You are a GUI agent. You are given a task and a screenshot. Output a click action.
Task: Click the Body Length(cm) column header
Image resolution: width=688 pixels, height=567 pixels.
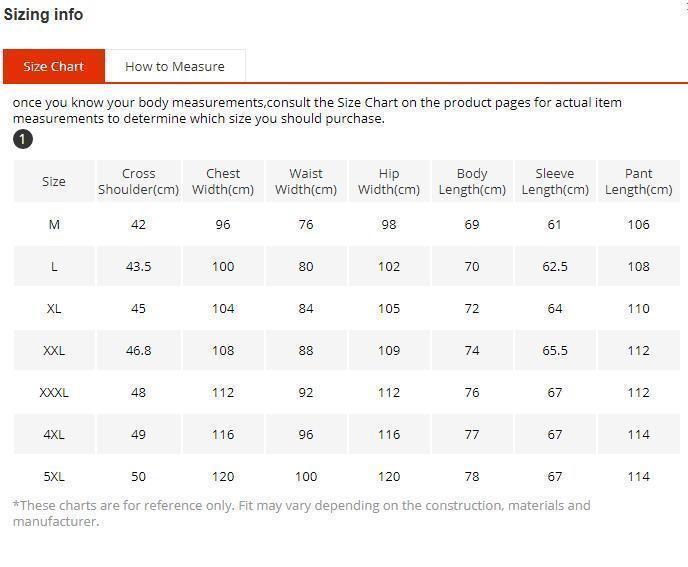pos(472,181)
